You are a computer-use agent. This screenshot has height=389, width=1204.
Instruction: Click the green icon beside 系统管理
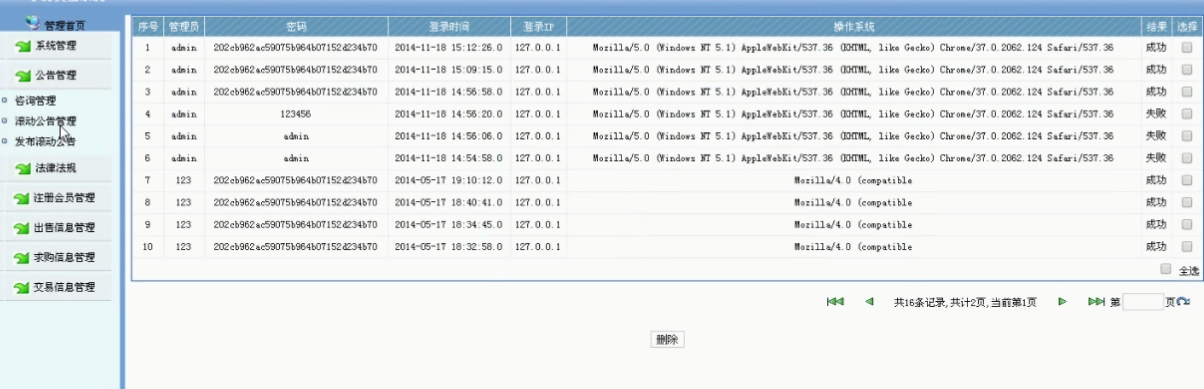point(22,46)
